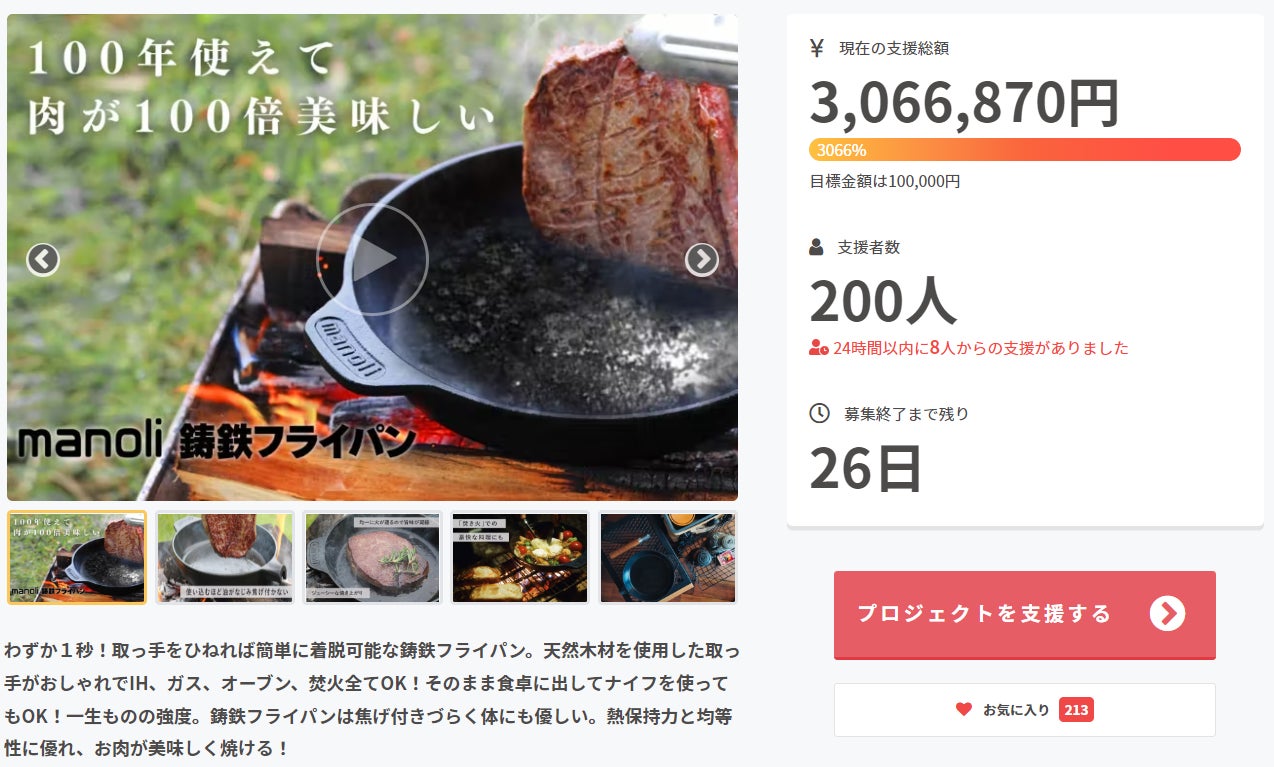Screen dimensions: 1274x767
Task: Select fourth thumbnail showing campfire dishes
Action: 520,557
